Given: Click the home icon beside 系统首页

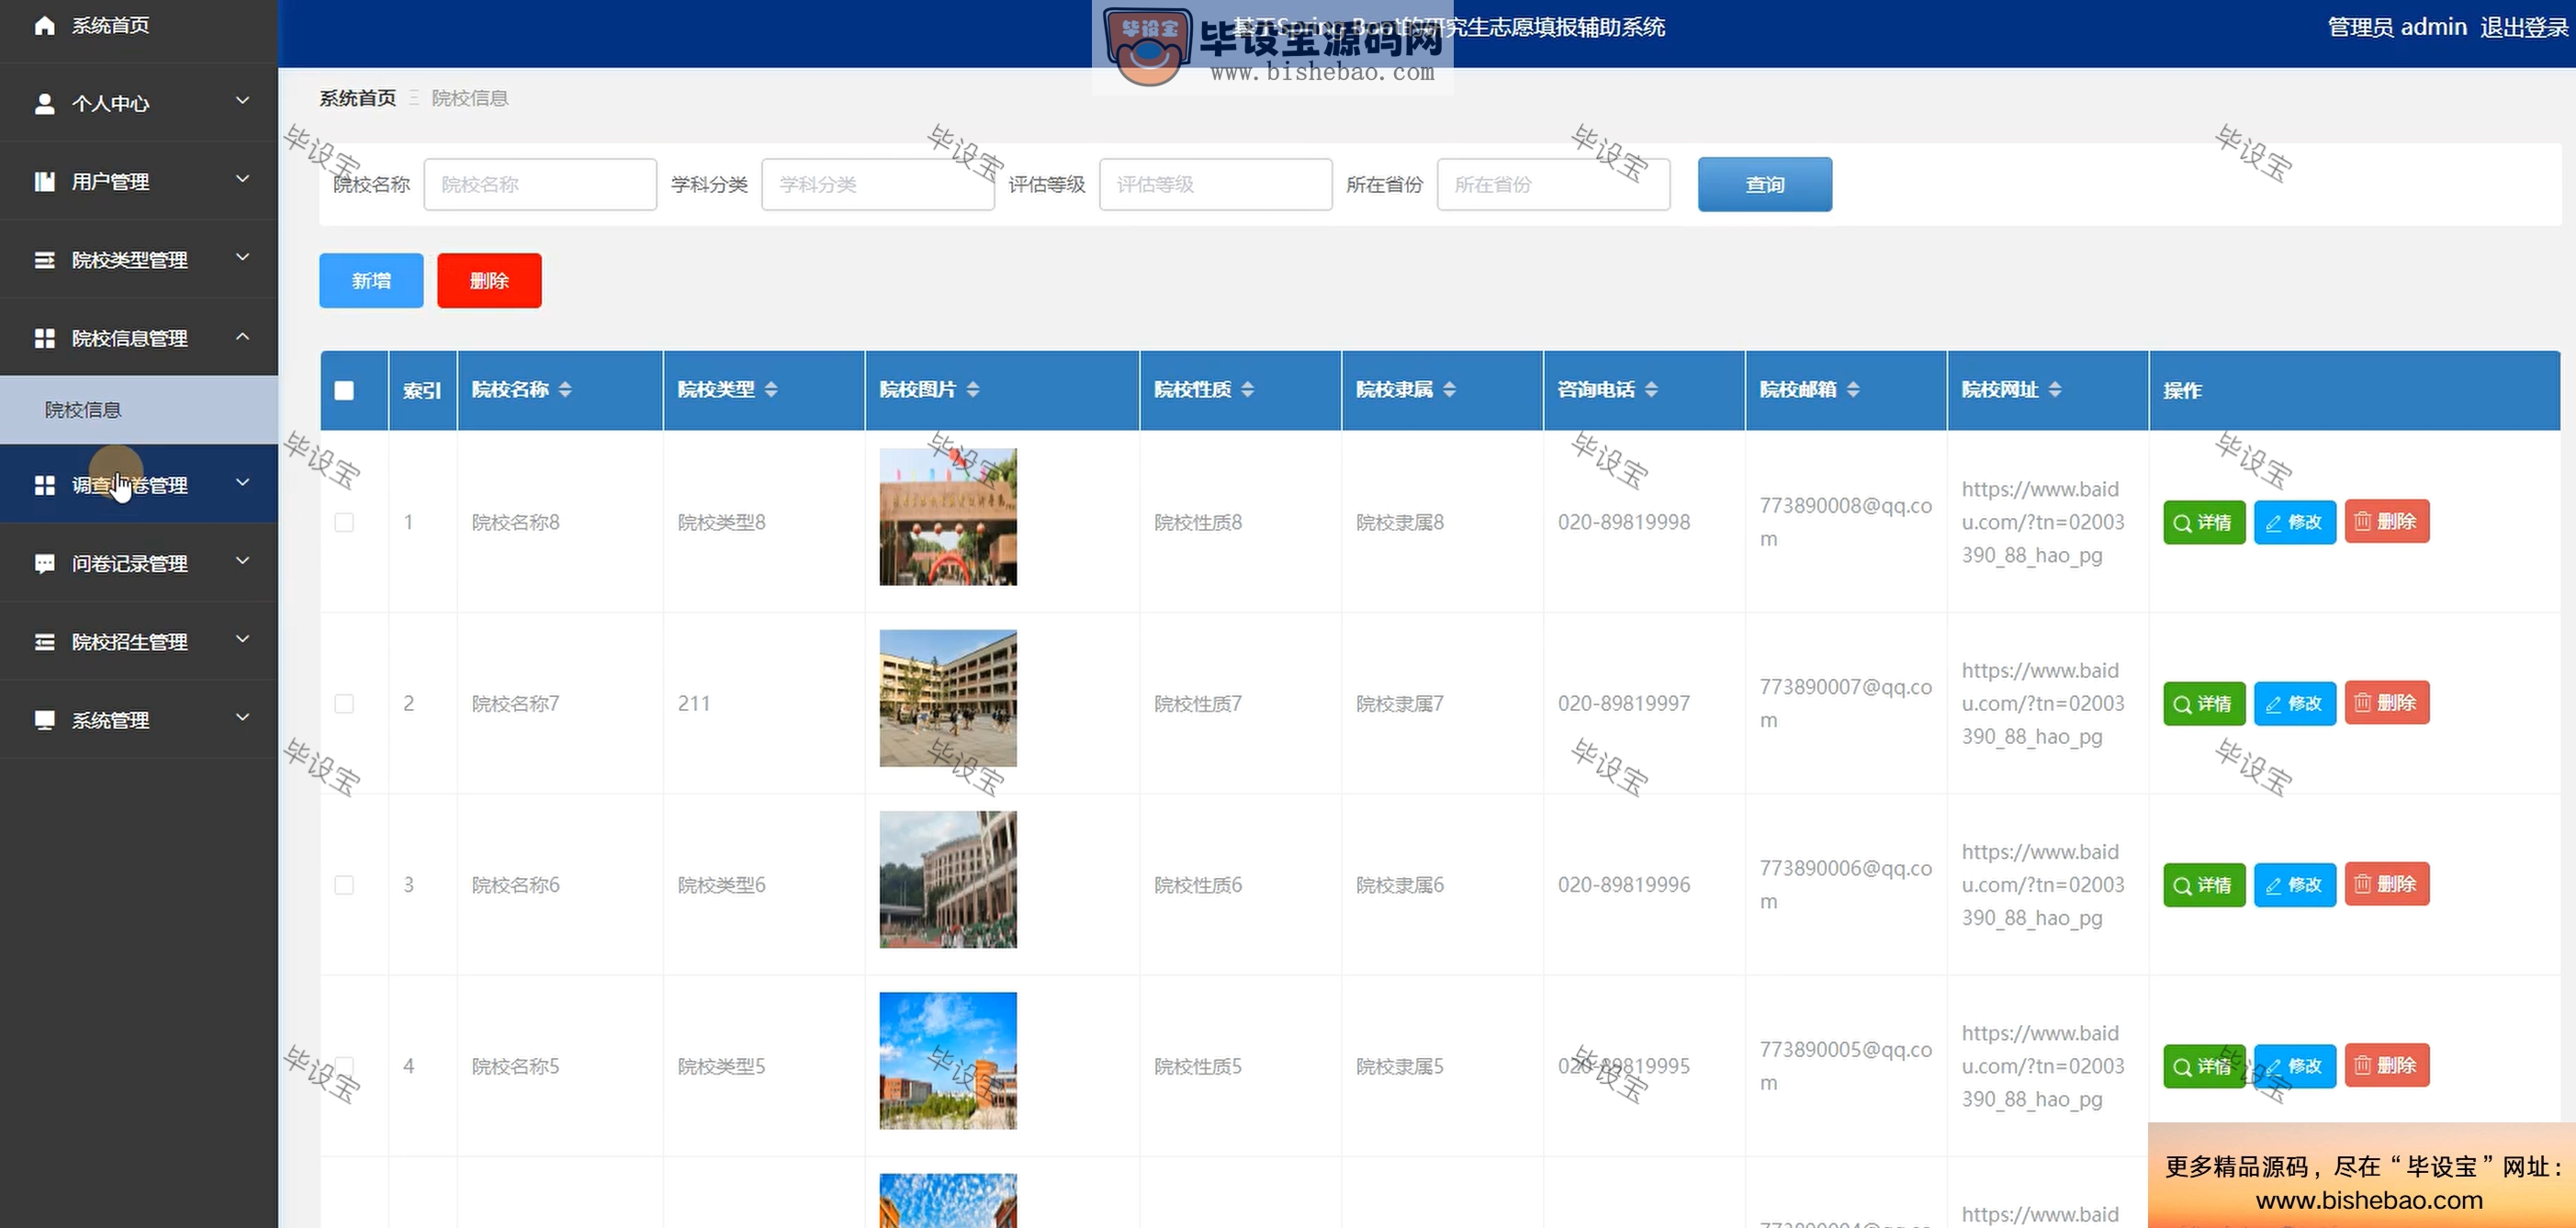Looking at the screenshot, I should click(x=44, y=25).
